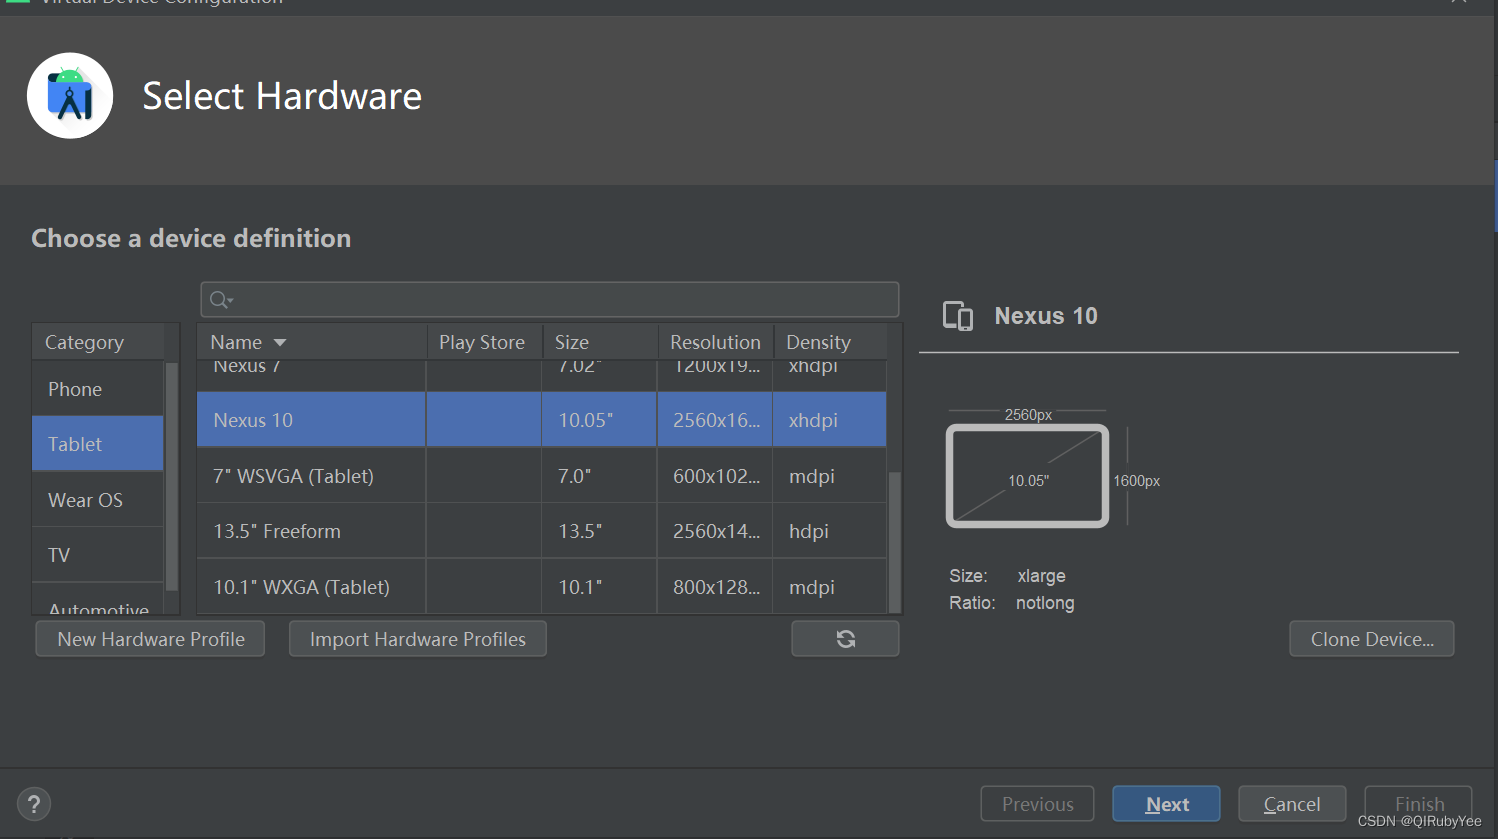This screenshot has width=1498, height=839.
Task: Select the Nexus 10 row
Action: pos(541,420)
